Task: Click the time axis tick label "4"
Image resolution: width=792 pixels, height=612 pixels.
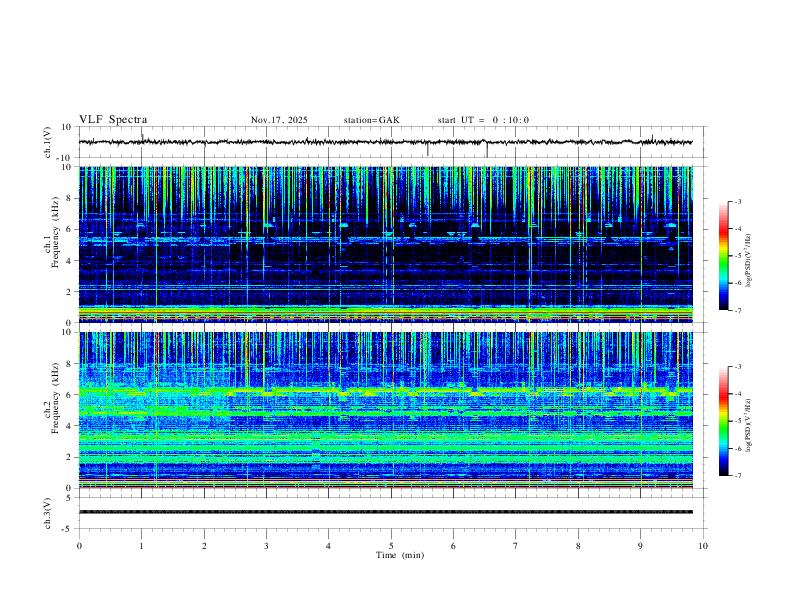Action: [328, 546]
